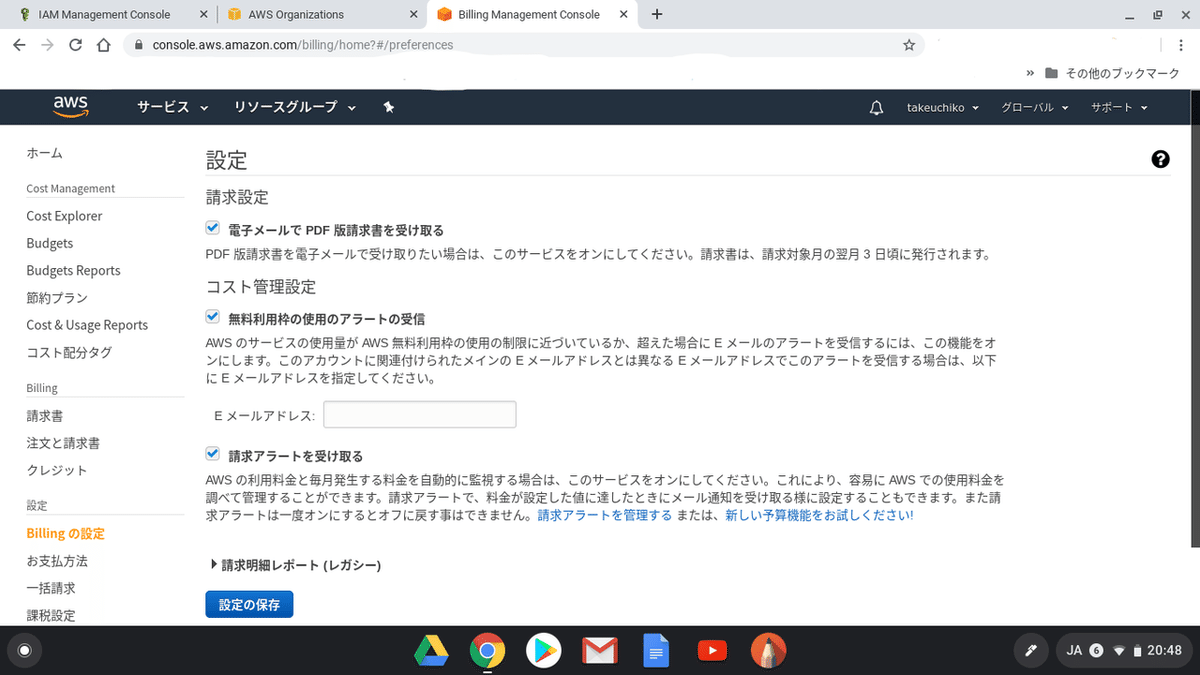
Task: Uncheck 無料利用枠の使用のアラートの受信
Action: (x=212, y=316)
